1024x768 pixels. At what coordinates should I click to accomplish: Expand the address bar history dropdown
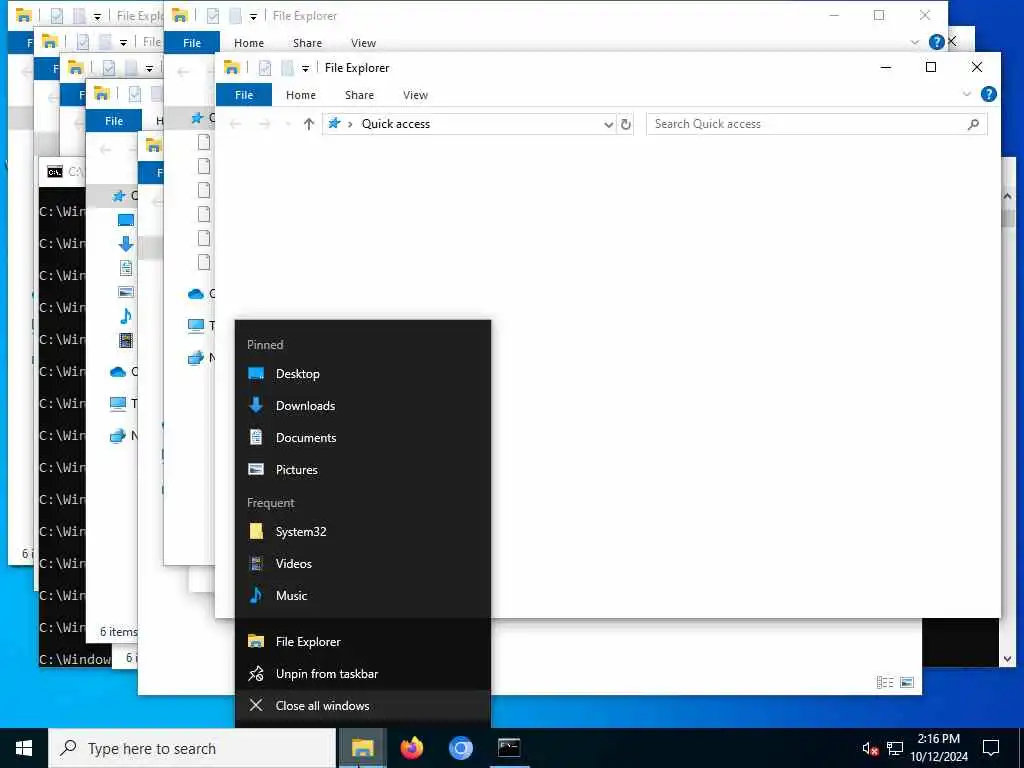pyautogui.click(x=608, y=124)
